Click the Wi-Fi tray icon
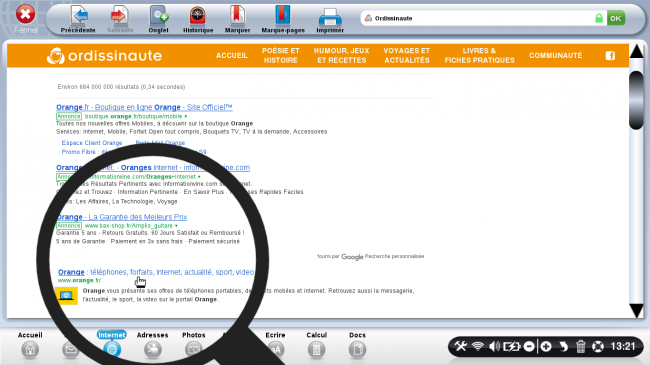Viewport: 650px width, 365px height. tap(478, 346)
